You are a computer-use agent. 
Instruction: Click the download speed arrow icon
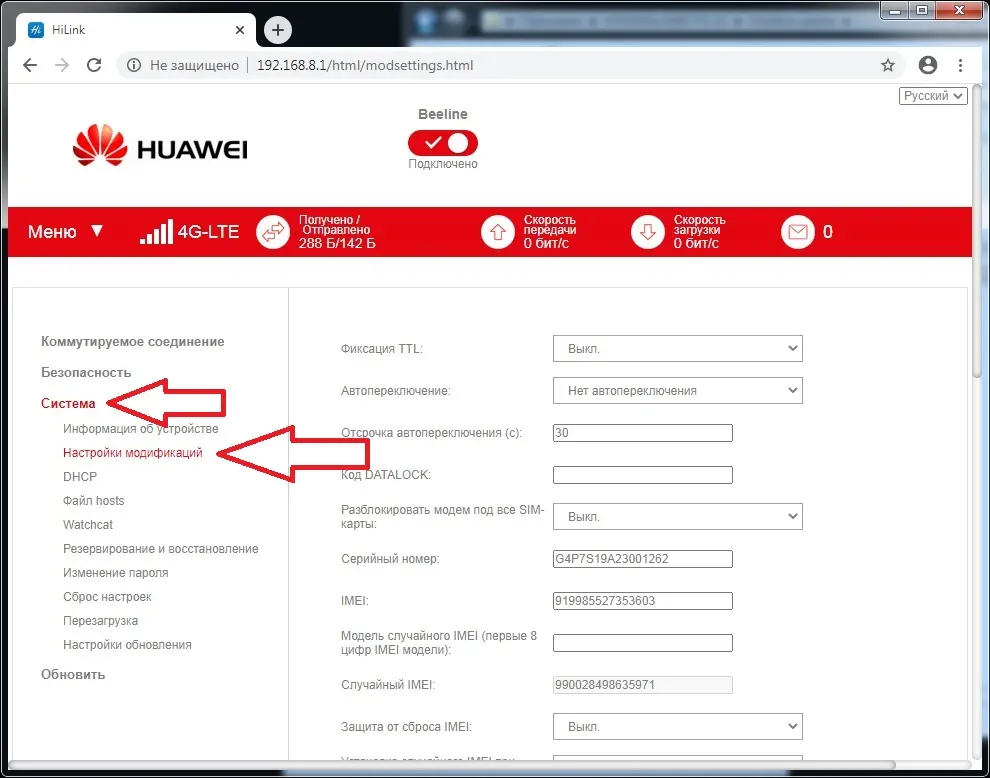pos(647,232)
